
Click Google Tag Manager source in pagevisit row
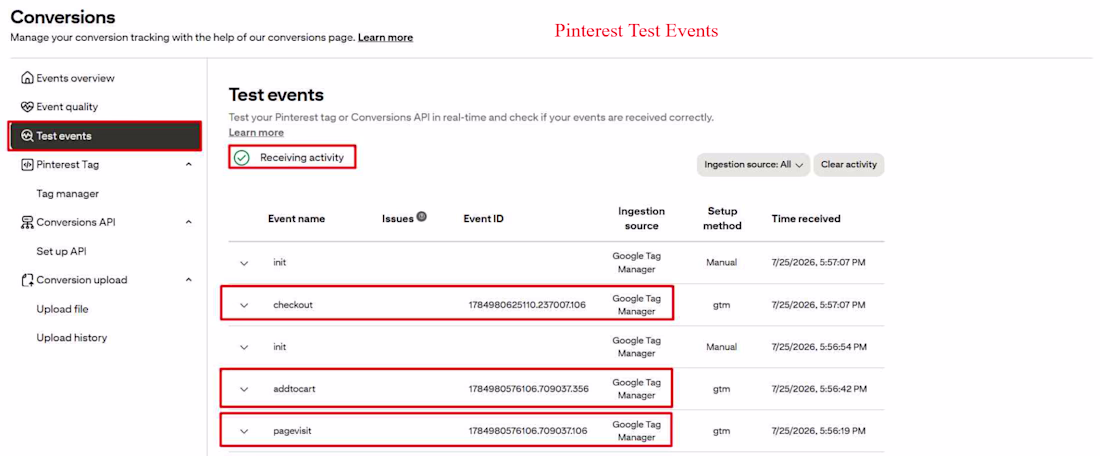click(x=636, y=431)
